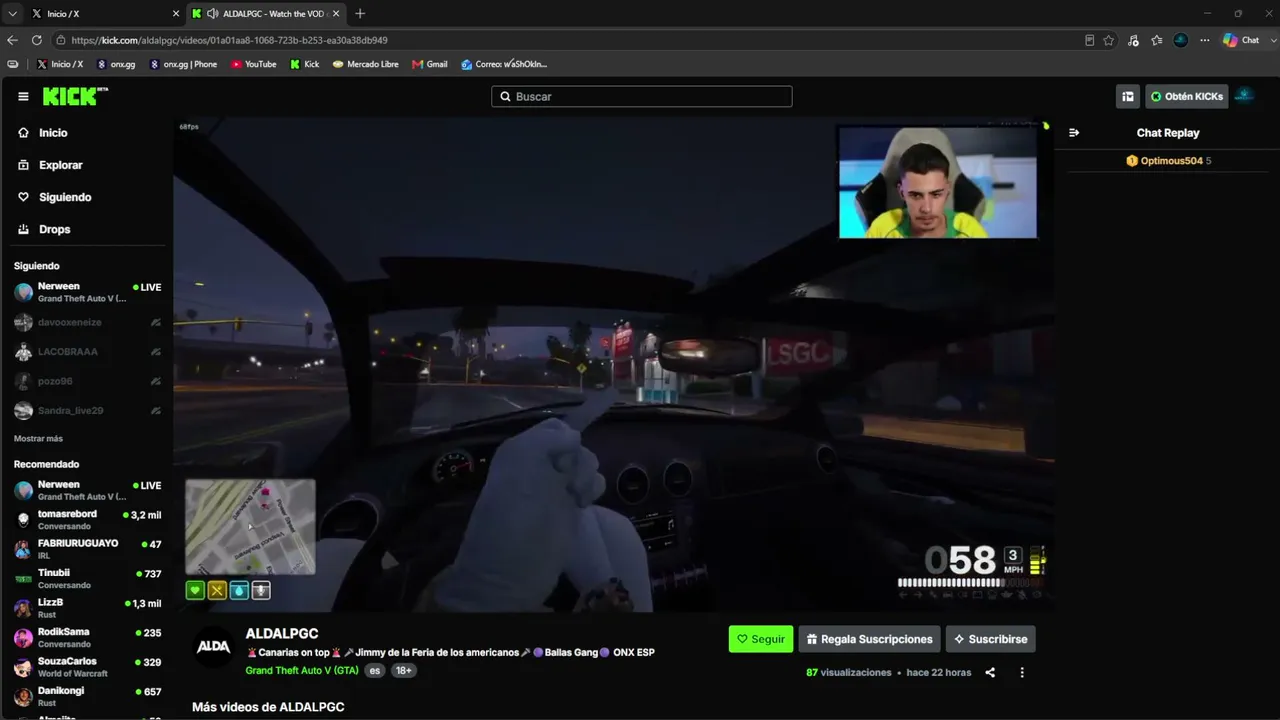Open the YouTube bookmark
Screen dimensions: 1280x720
tap(254, 64)
